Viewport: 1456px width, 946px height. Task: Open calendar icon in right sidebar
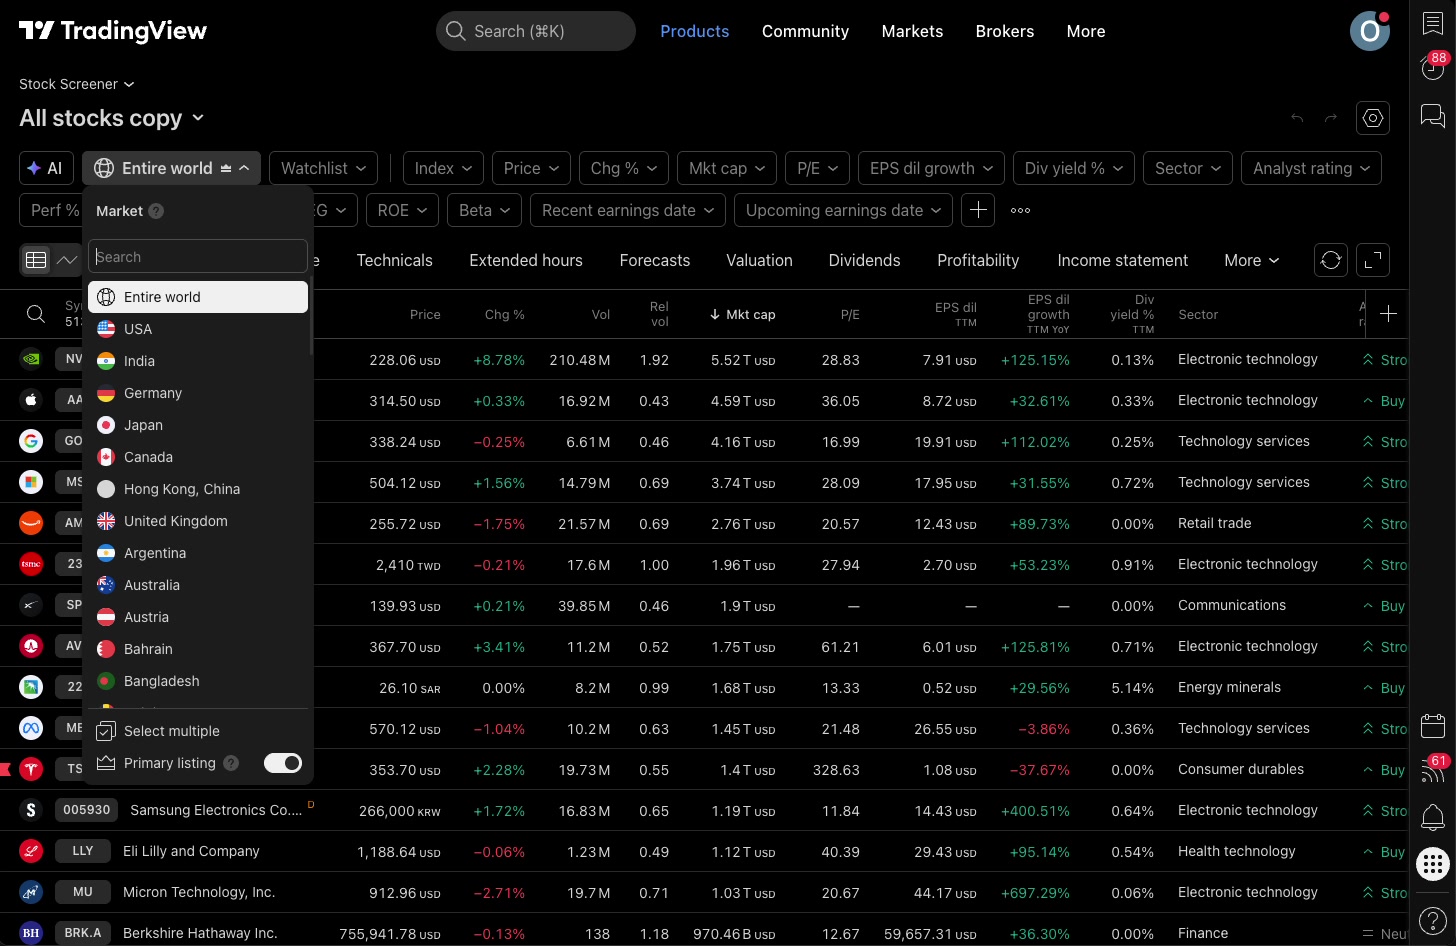pos(1433,725)
